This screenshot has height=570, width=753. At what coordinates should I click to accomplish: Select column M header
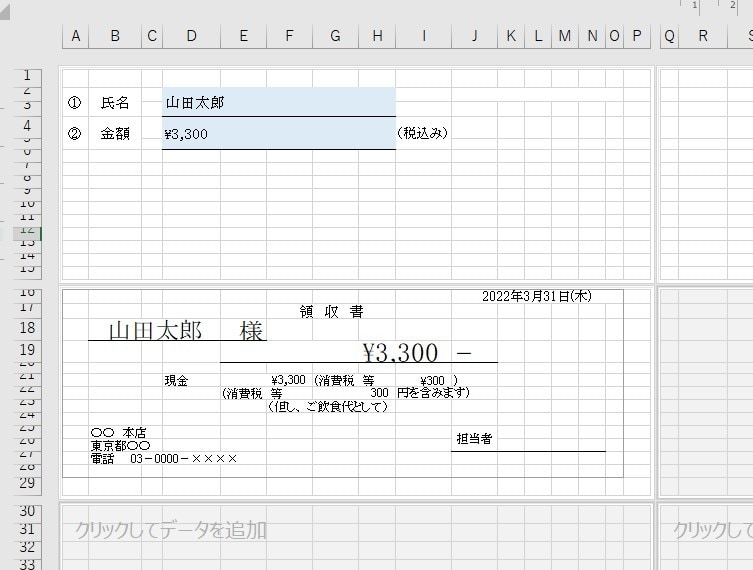(565, 36)
